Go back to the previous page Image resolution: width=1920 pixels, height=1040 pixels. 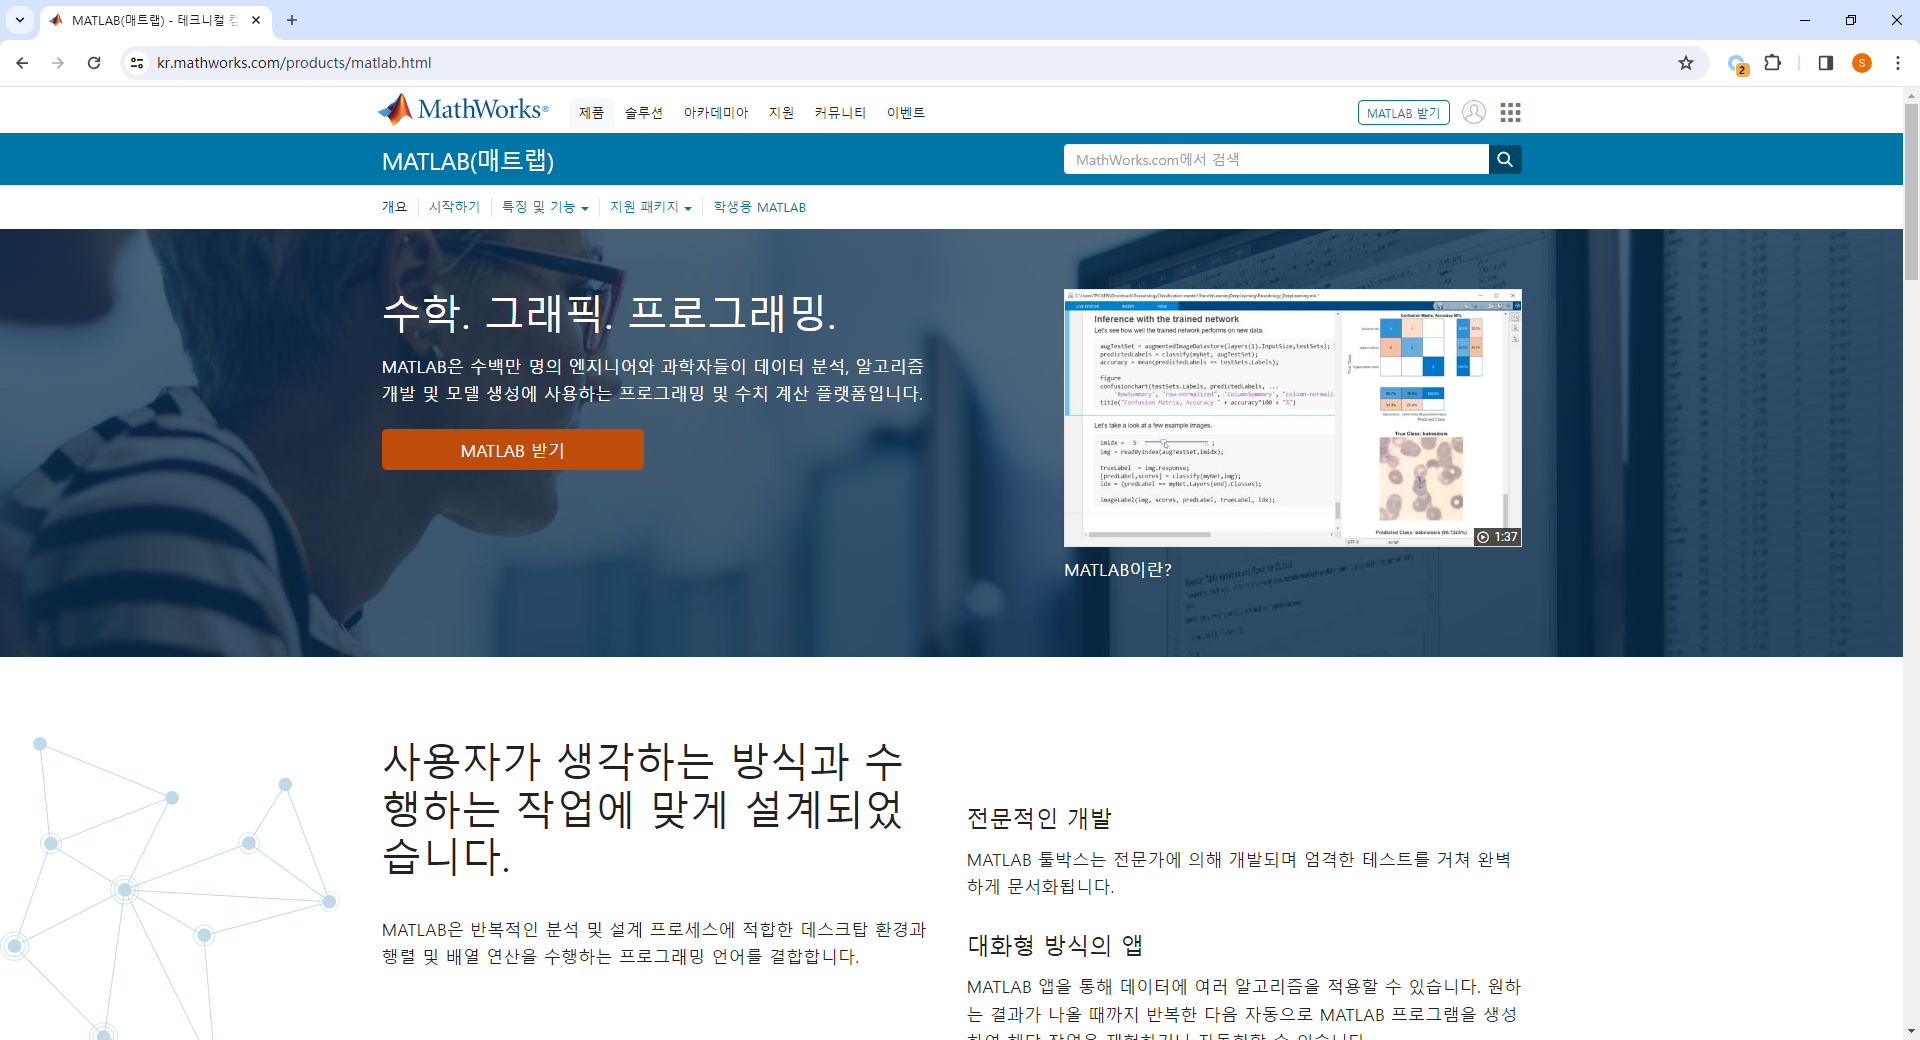click(22, 63)
